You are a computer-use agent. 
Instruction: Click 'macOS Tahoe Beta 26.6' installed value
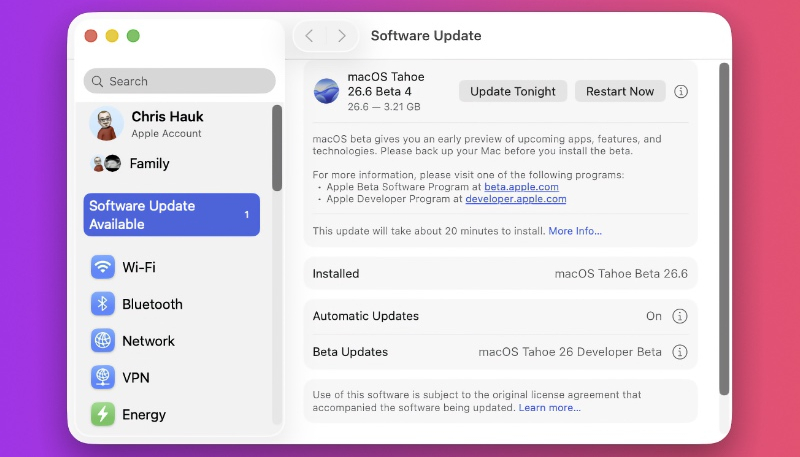pos(621,273)
